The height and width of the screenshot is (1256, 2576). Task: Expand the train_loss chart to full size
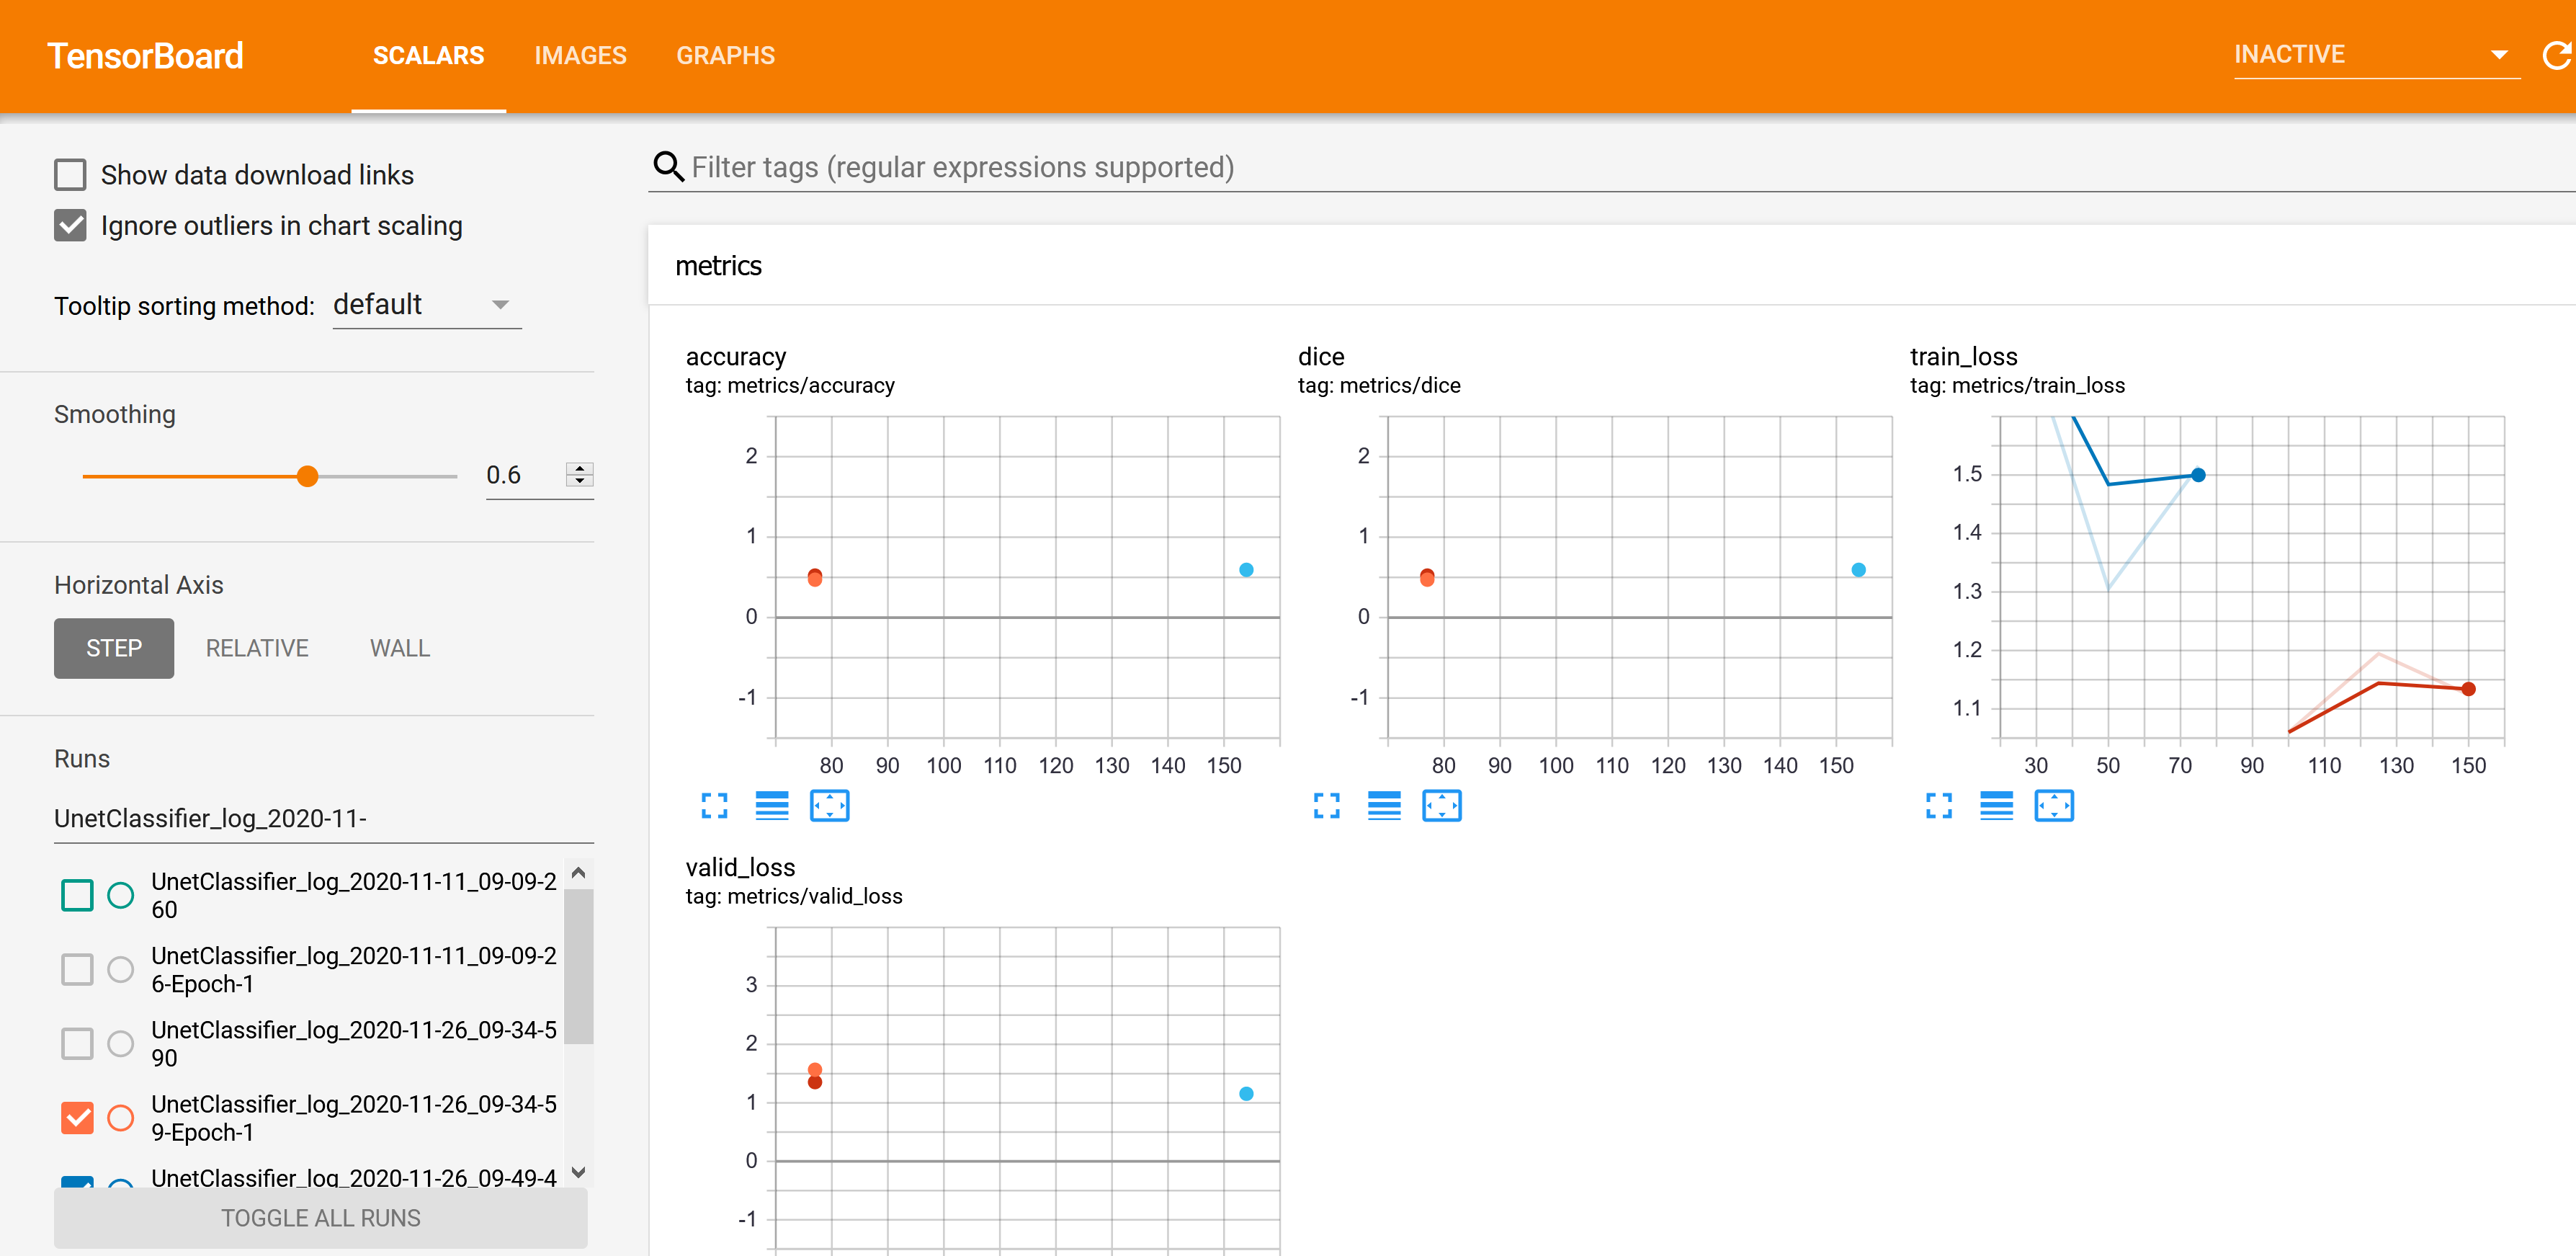1938,805
